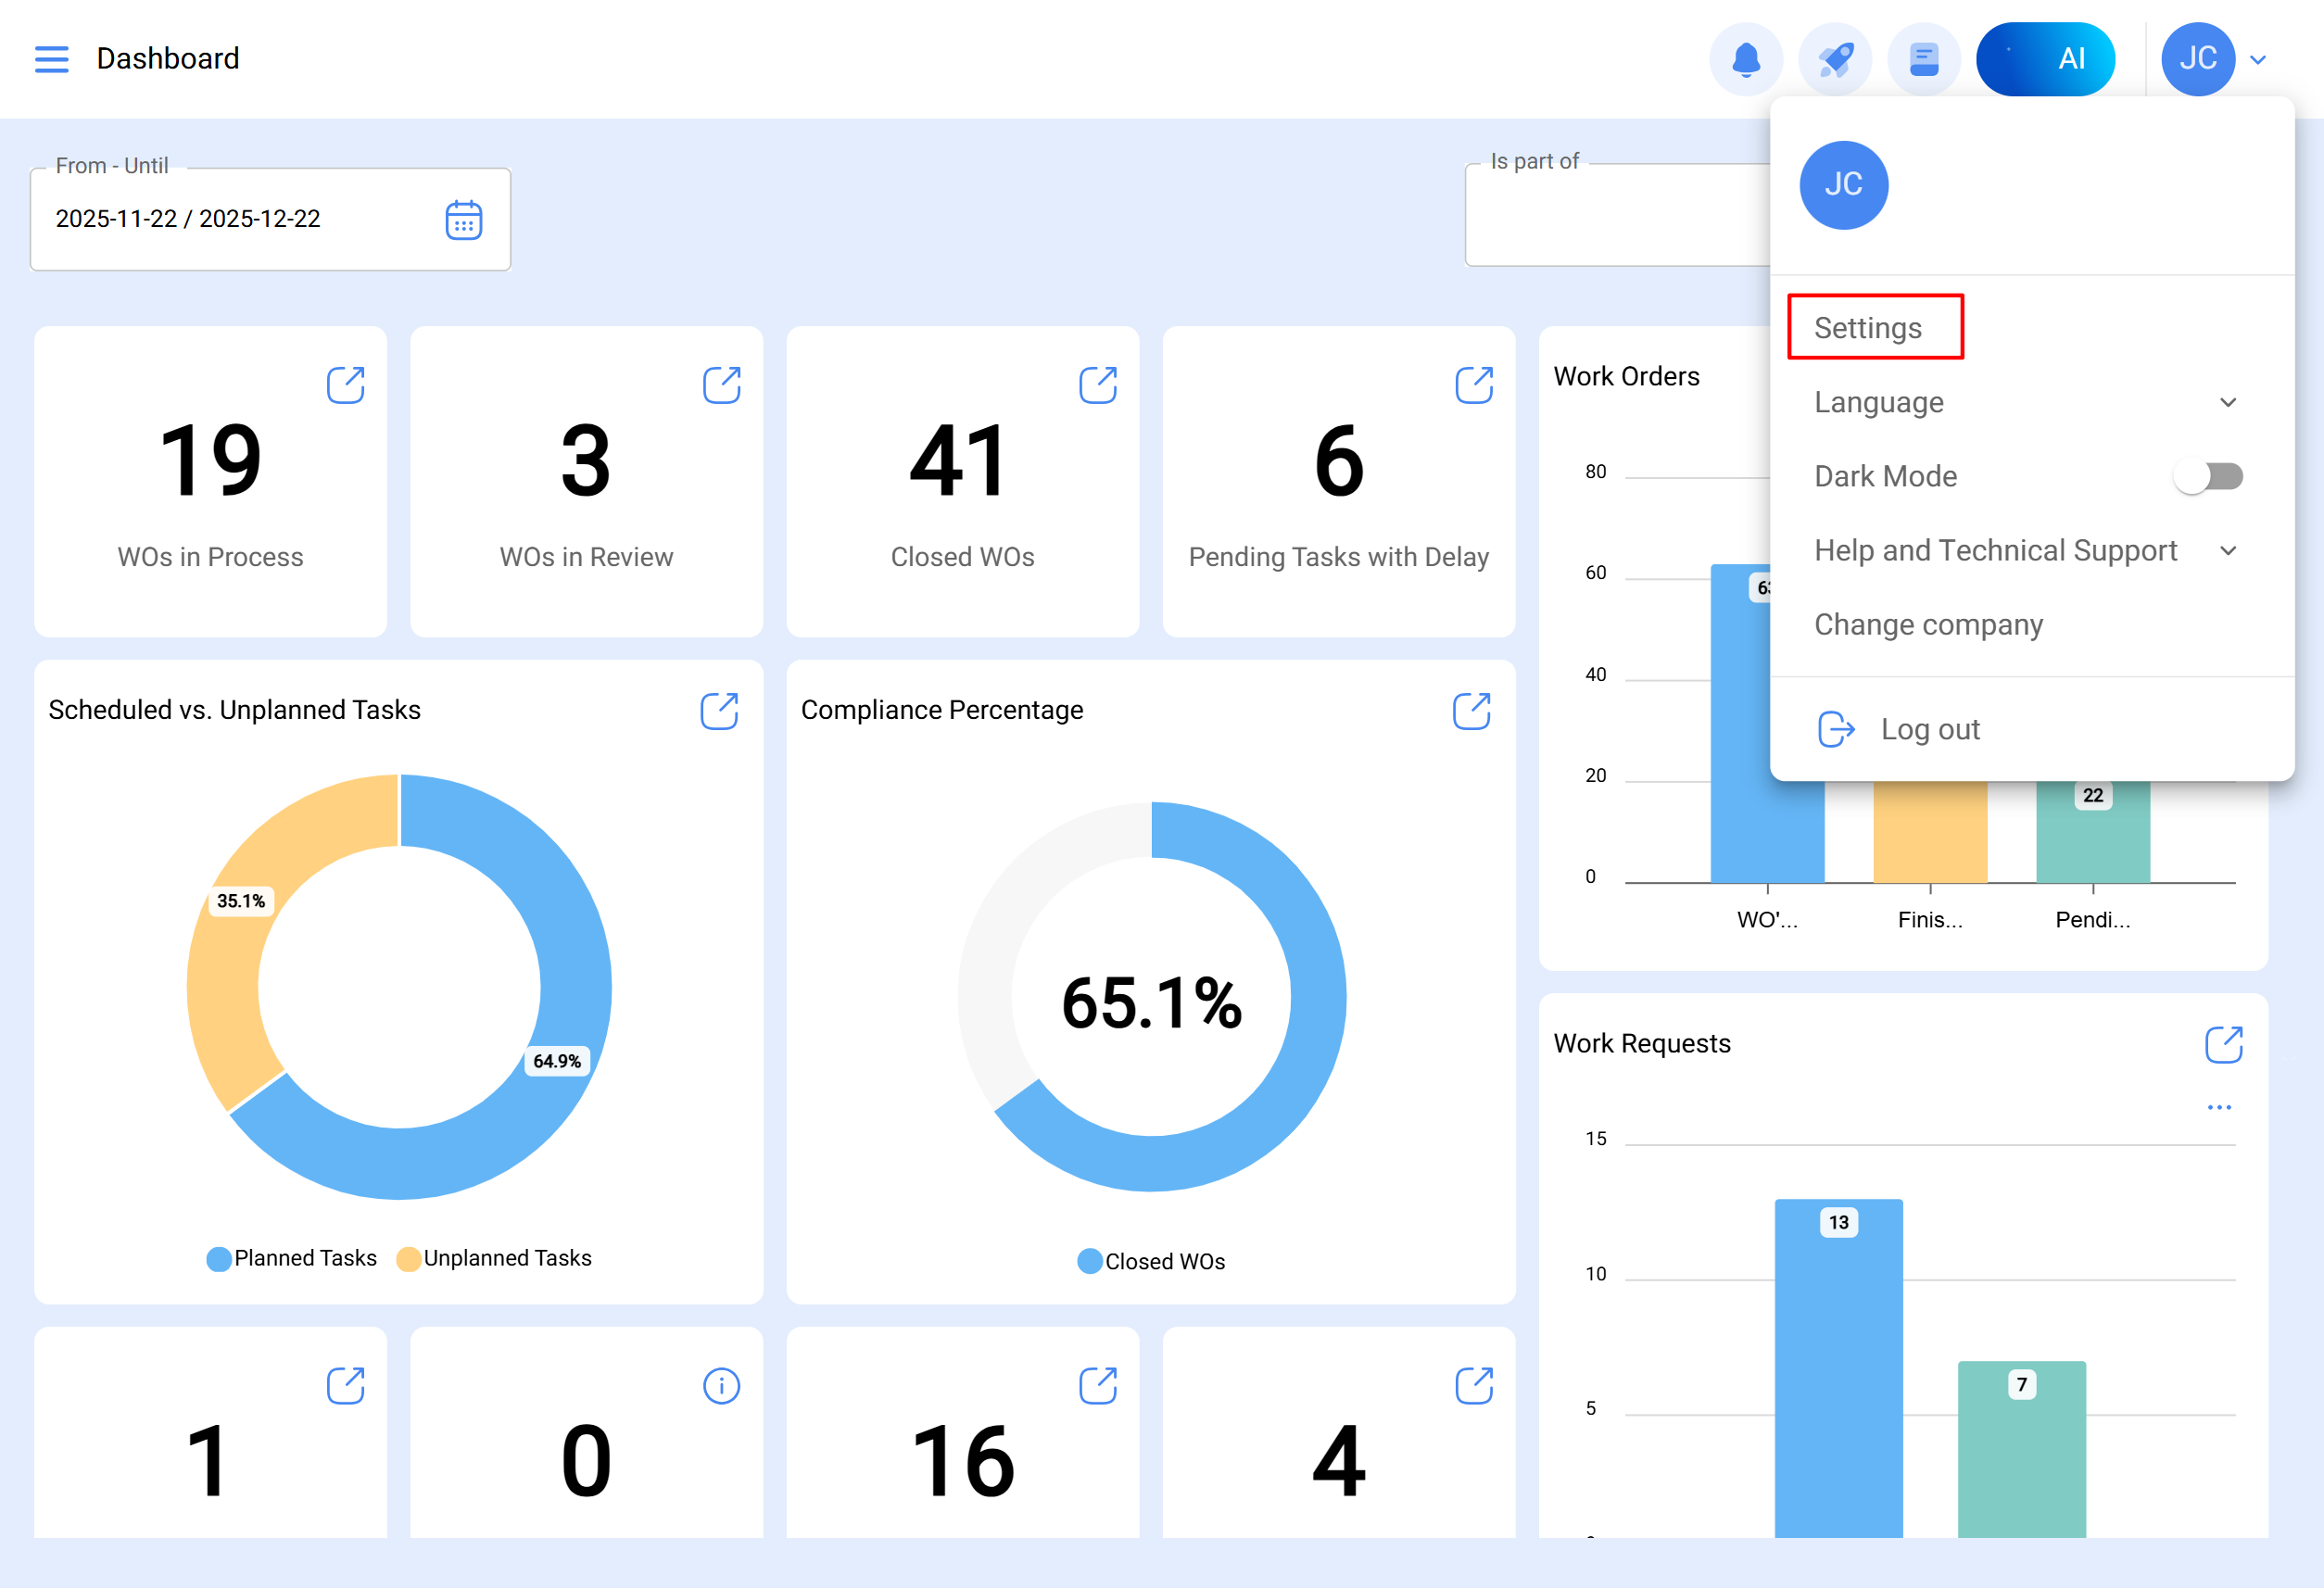
Task: Open the AI assistant button
Action: pyautogui.click(x=2045, y=59)
